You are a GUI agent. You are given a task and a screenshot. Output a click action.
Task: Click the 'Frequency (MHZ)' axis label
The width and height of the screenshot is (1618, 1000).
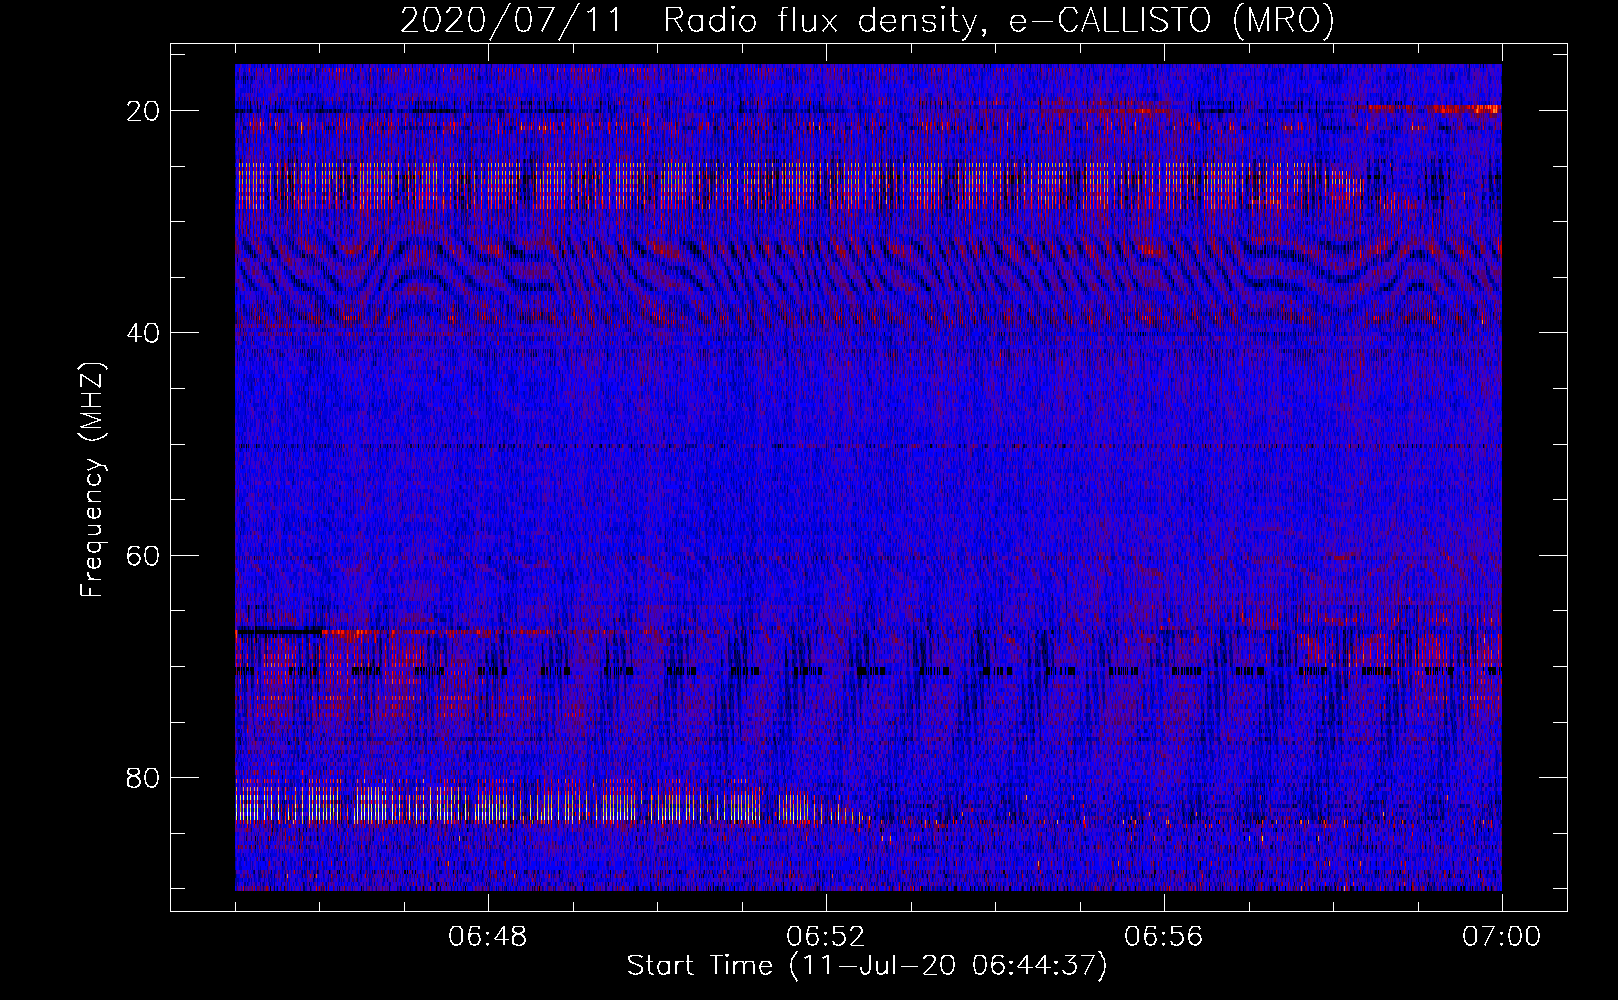tap(92, 480)
